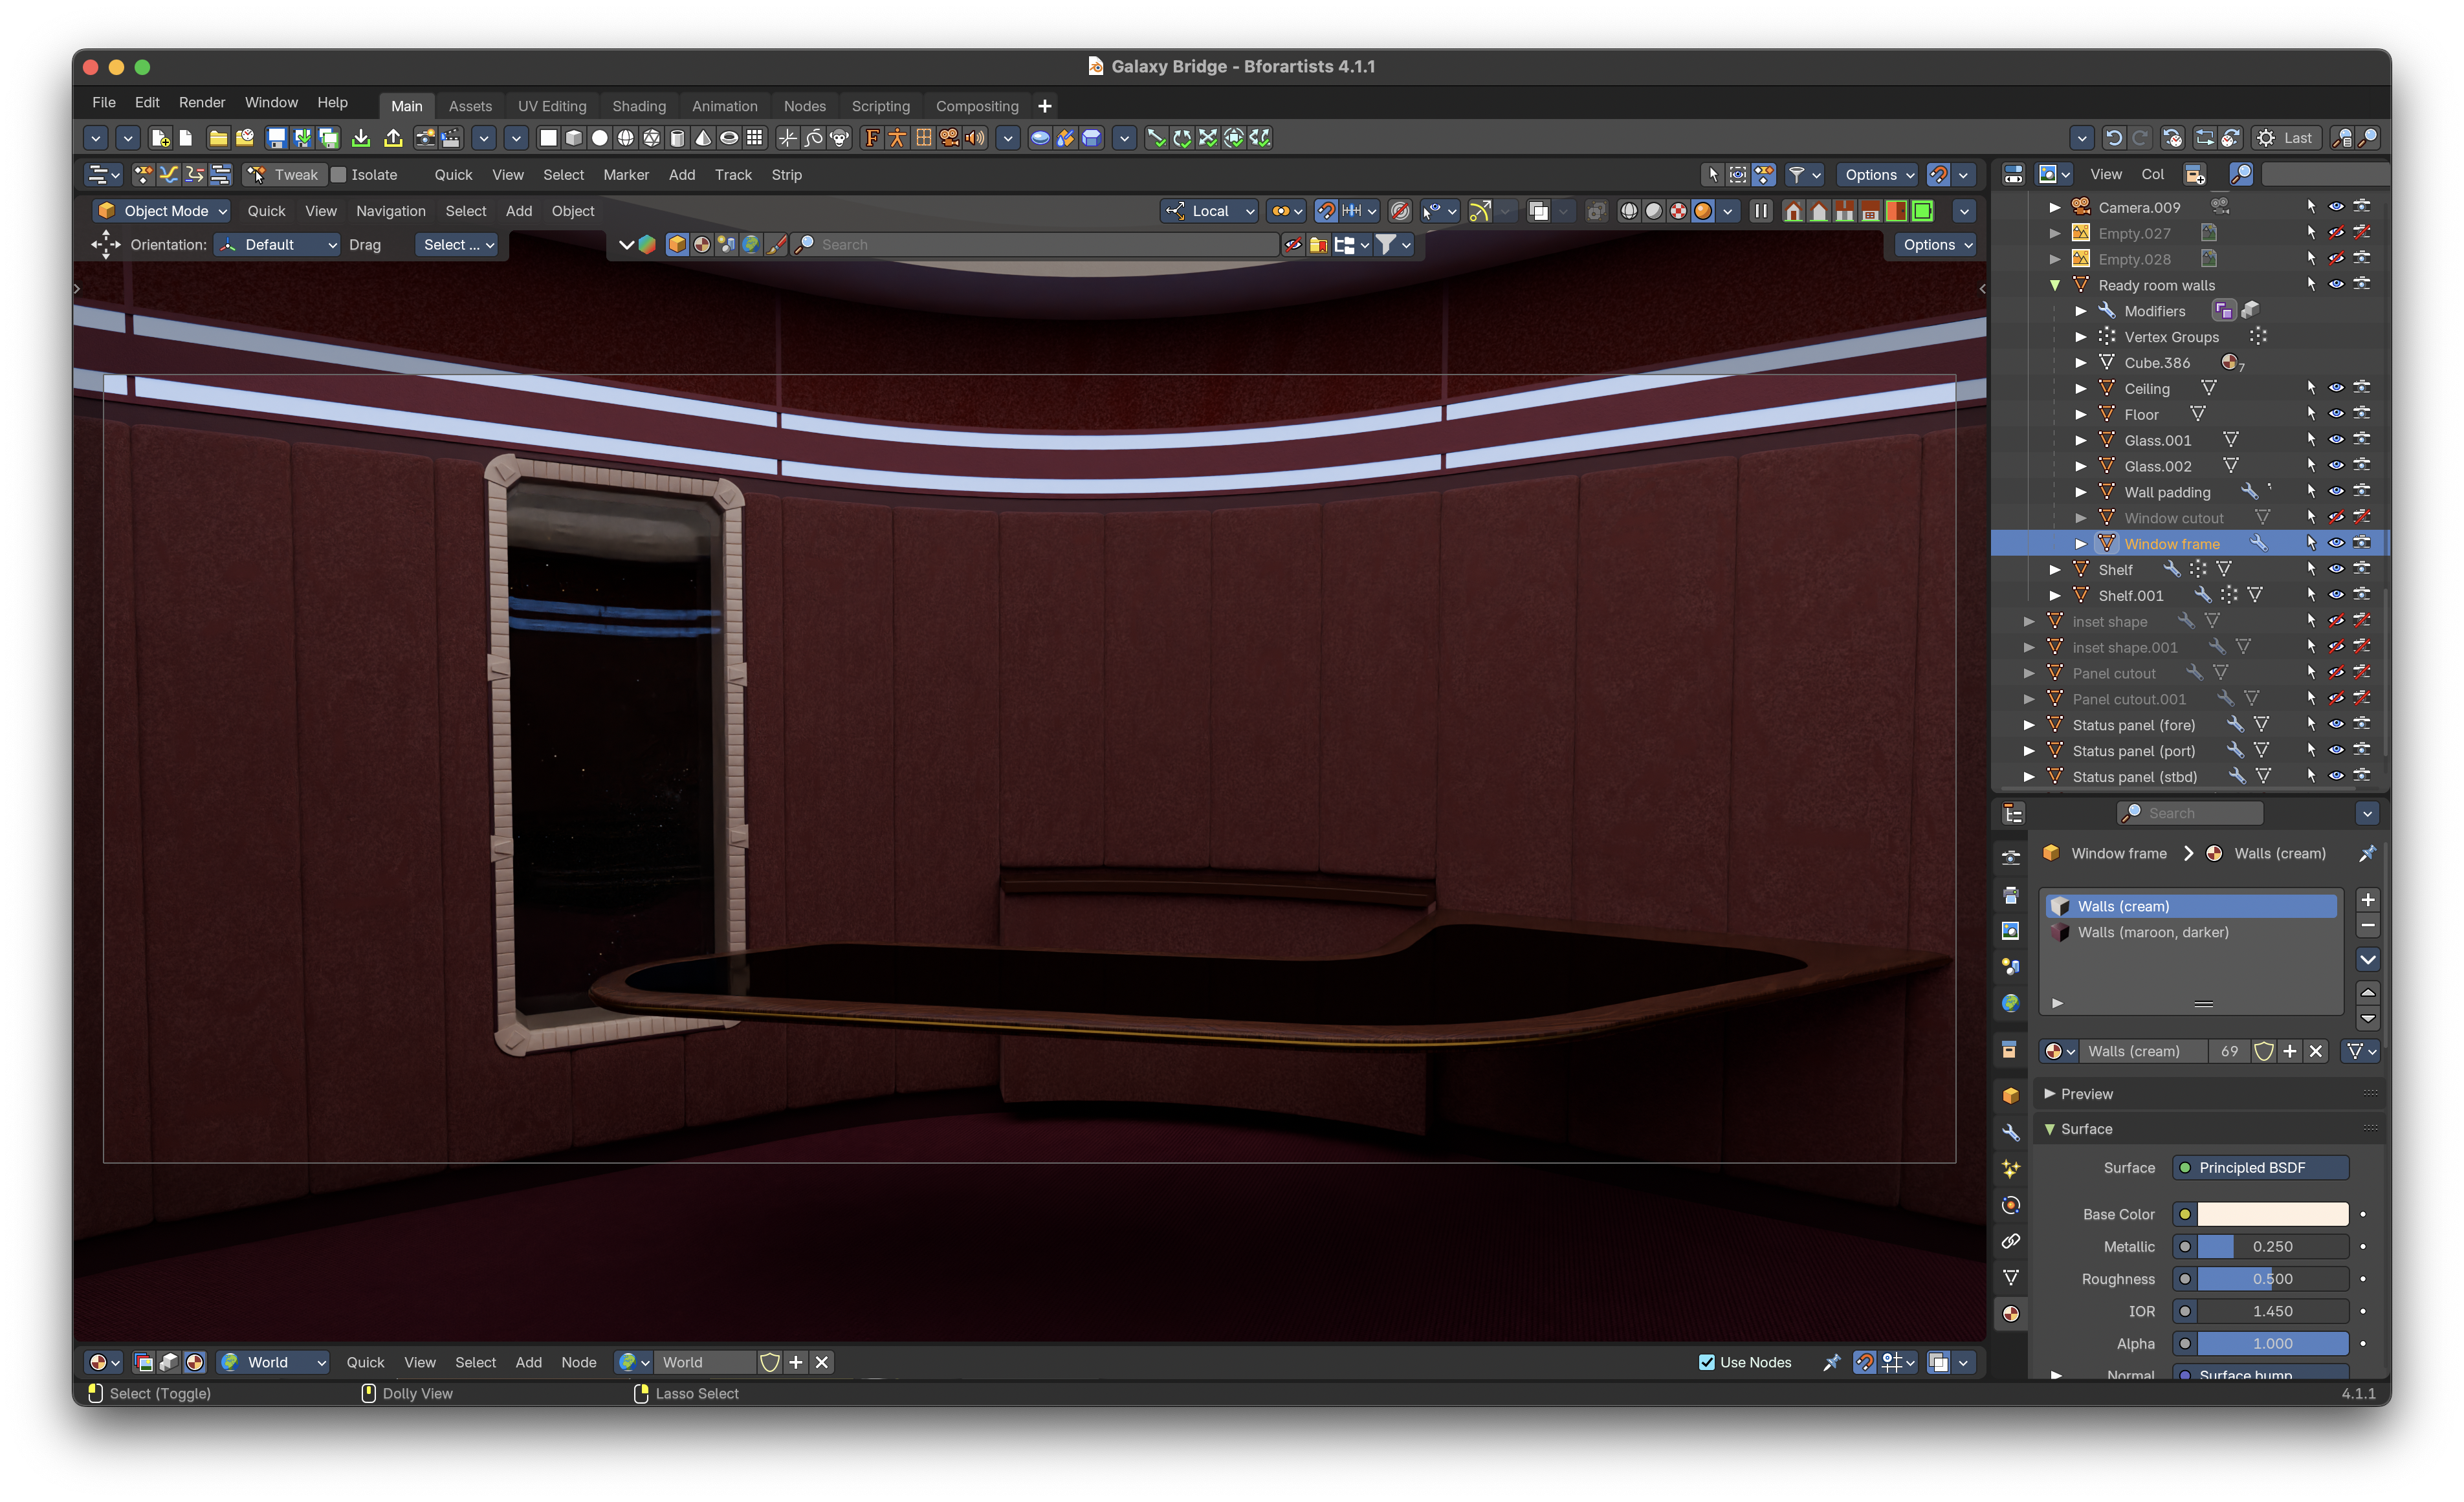
Task: Collapse the Ready room walls tree item
Action: pyautogui.click(x=2055, y=285)
